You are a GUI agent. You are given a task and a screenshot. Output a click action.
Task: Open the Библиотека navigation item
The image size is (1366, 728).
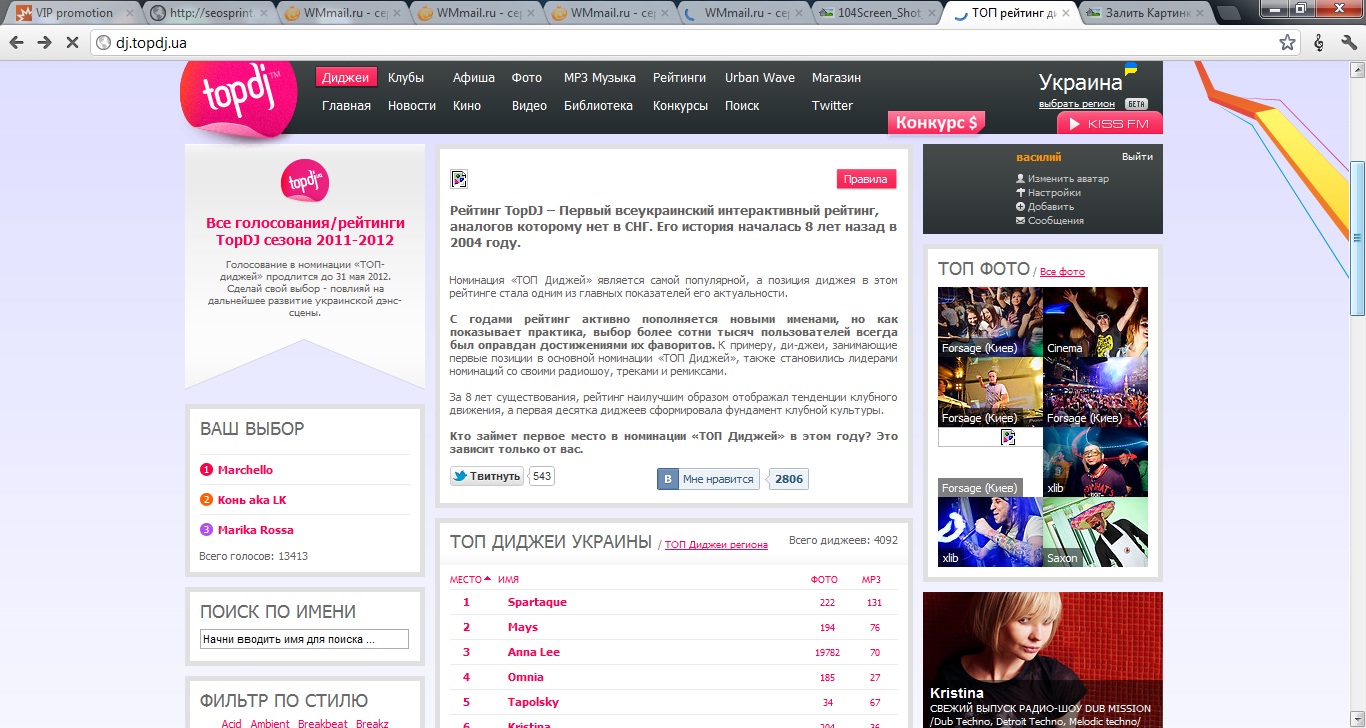tap(598, 106)
